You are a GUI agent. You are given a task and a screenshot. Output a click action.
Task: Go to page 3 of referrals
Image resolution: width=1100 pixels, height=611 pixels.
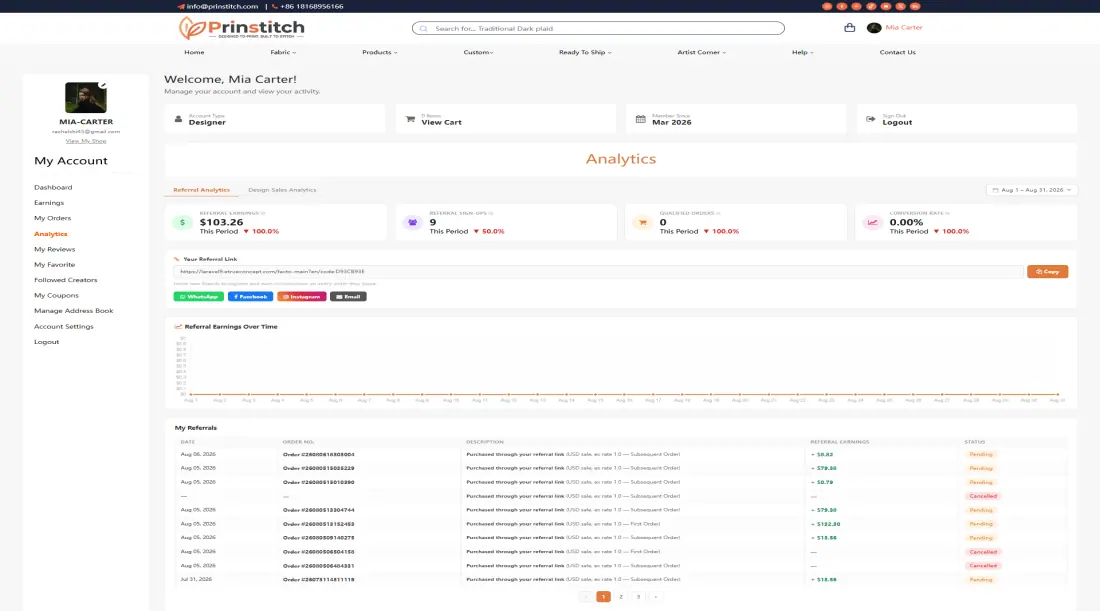[x=638, y=597]
